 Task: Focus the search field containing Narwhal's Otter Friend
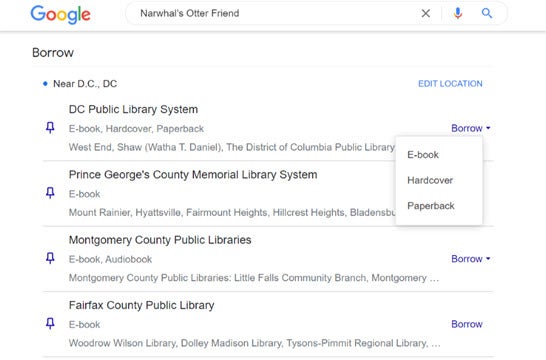[272, 14]
